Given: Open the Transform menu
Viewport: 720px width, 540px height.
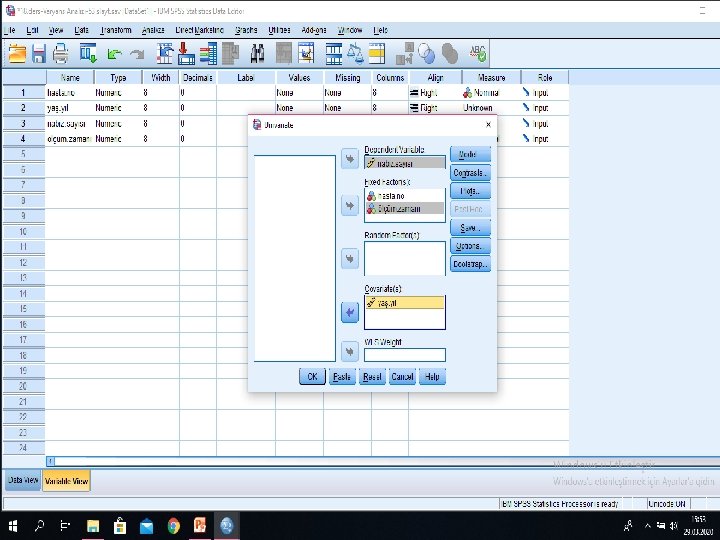Looking at the screenshot, I should pyautogui.click(x=116, y=30).
